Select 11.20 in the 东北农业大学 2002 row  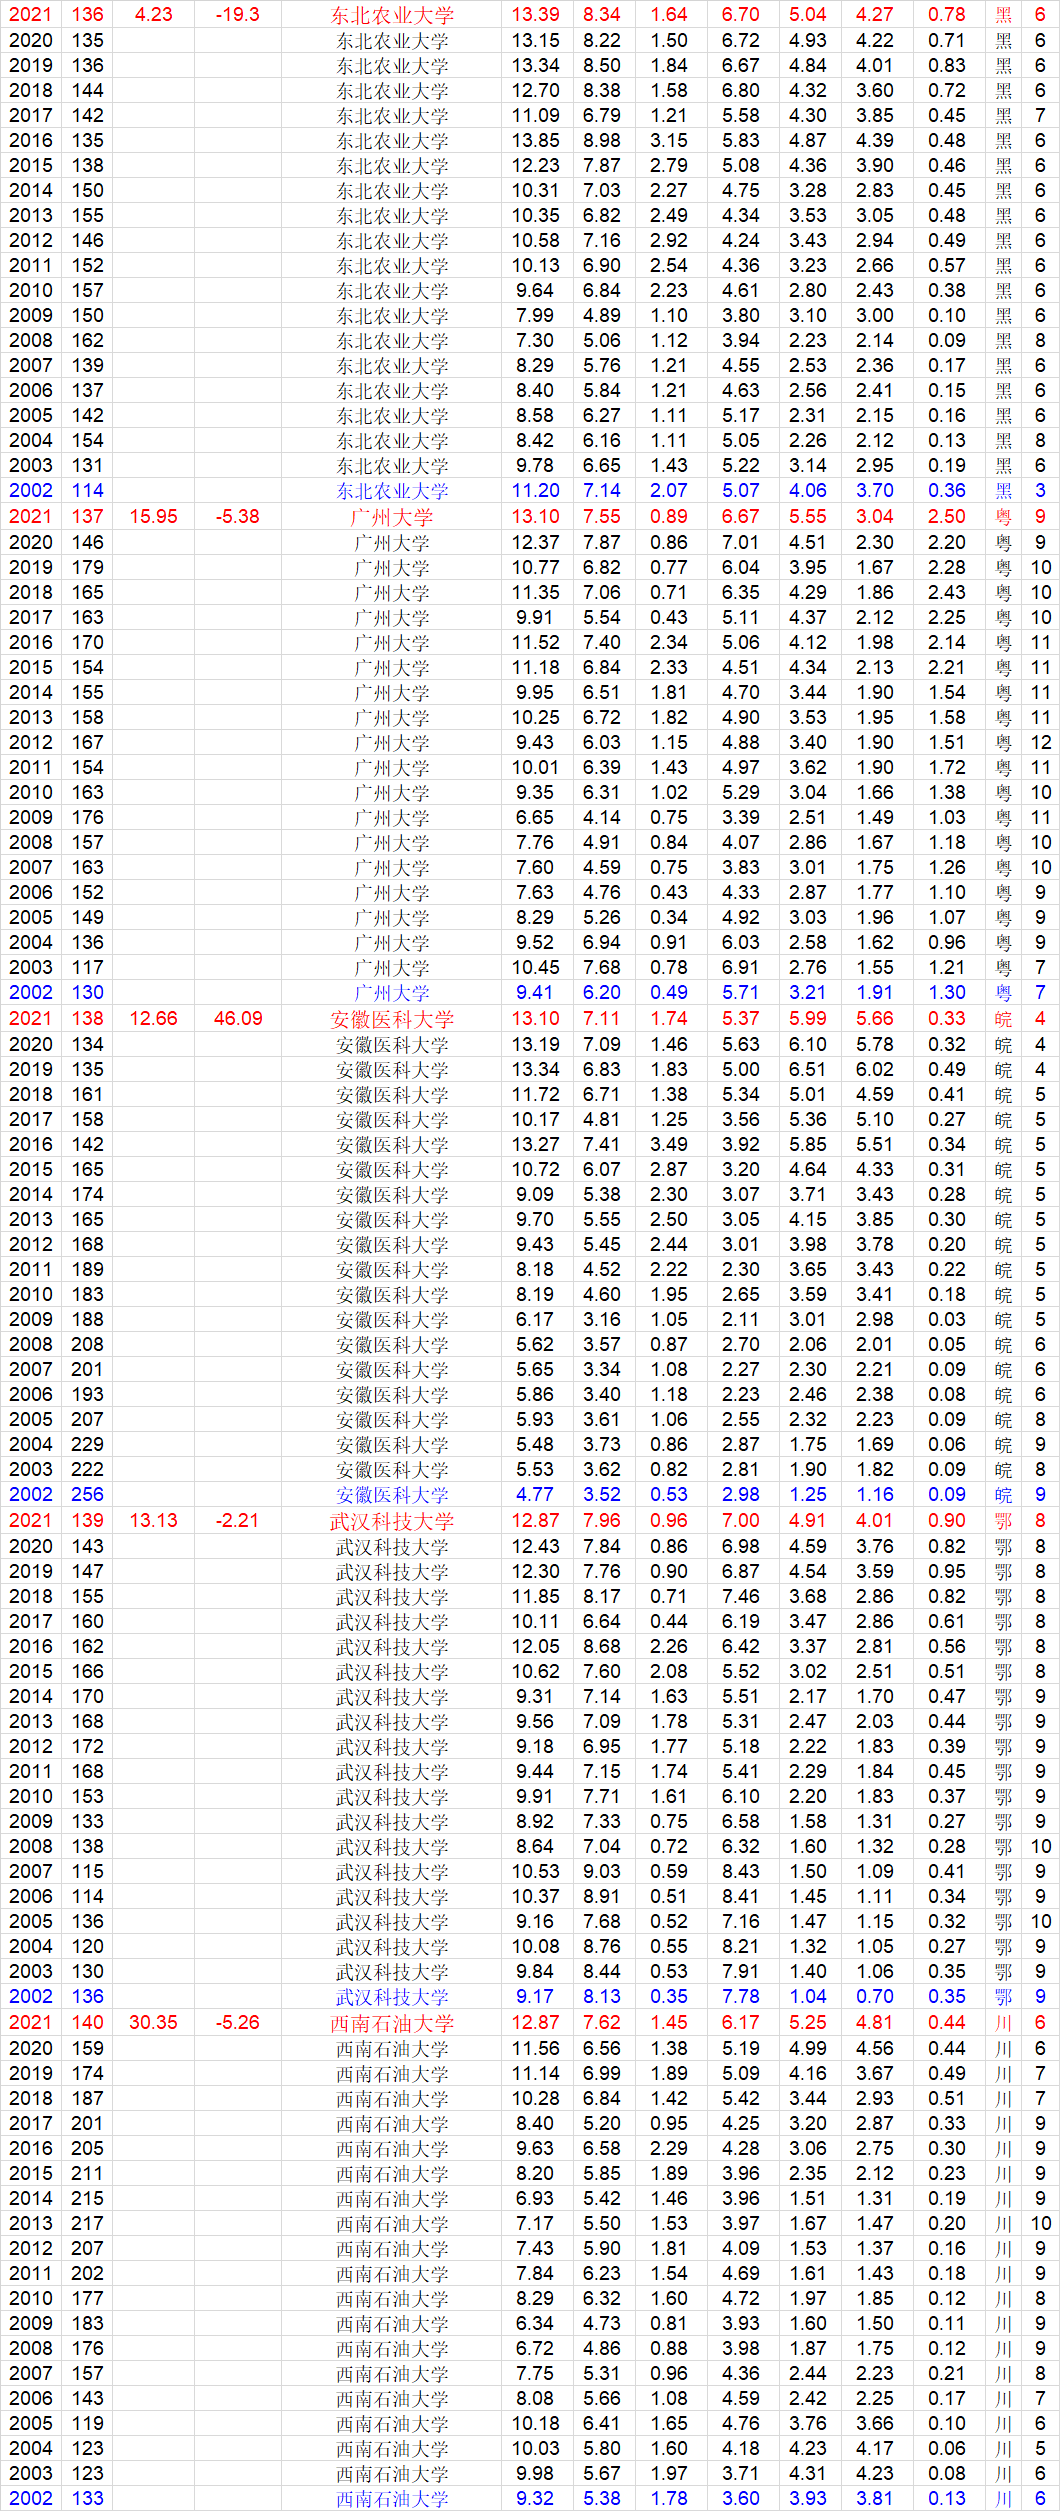tap(536, 491)
